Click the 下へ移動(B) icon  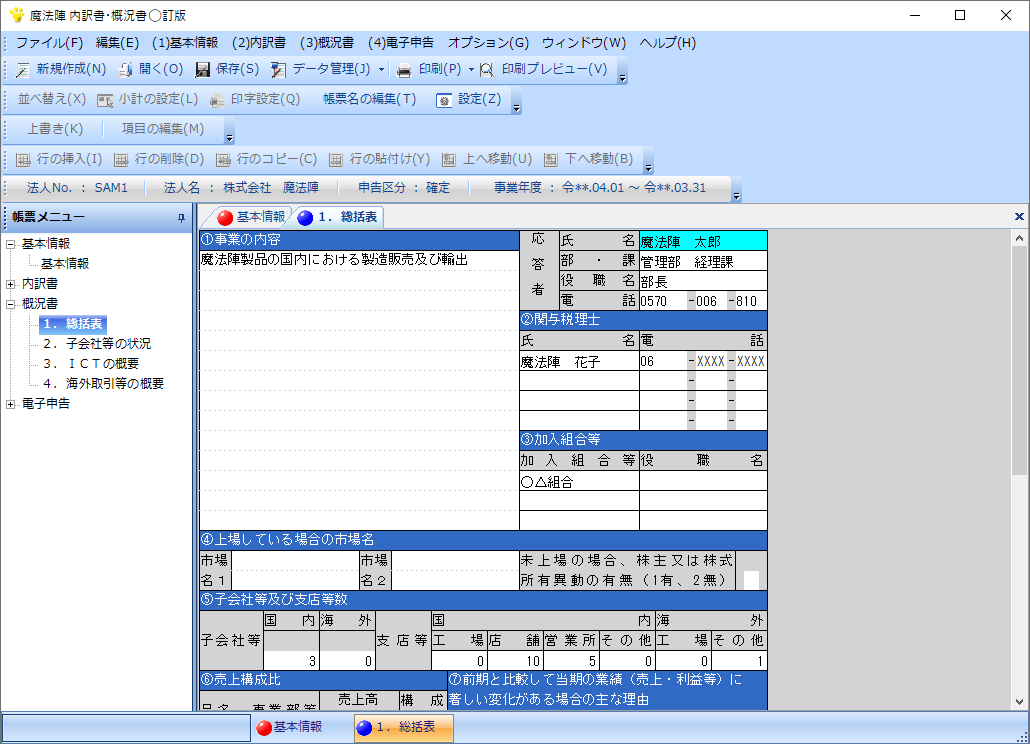(551, 160)
